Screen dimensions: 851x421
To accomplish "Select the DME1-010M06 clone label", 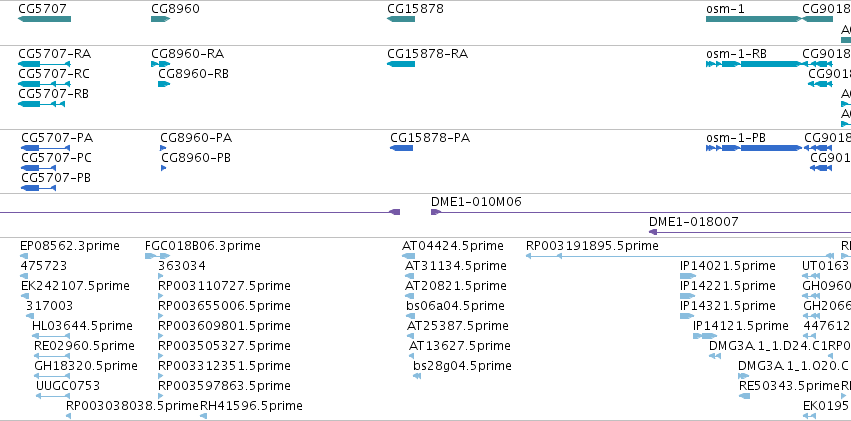I will click(476, 202).
